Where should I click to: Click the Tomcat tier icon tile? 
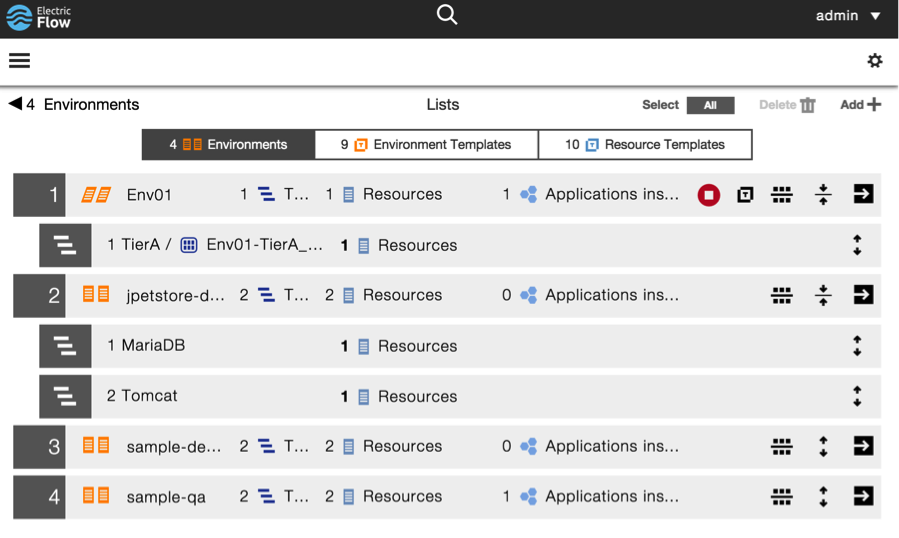[x=65, y=396]
